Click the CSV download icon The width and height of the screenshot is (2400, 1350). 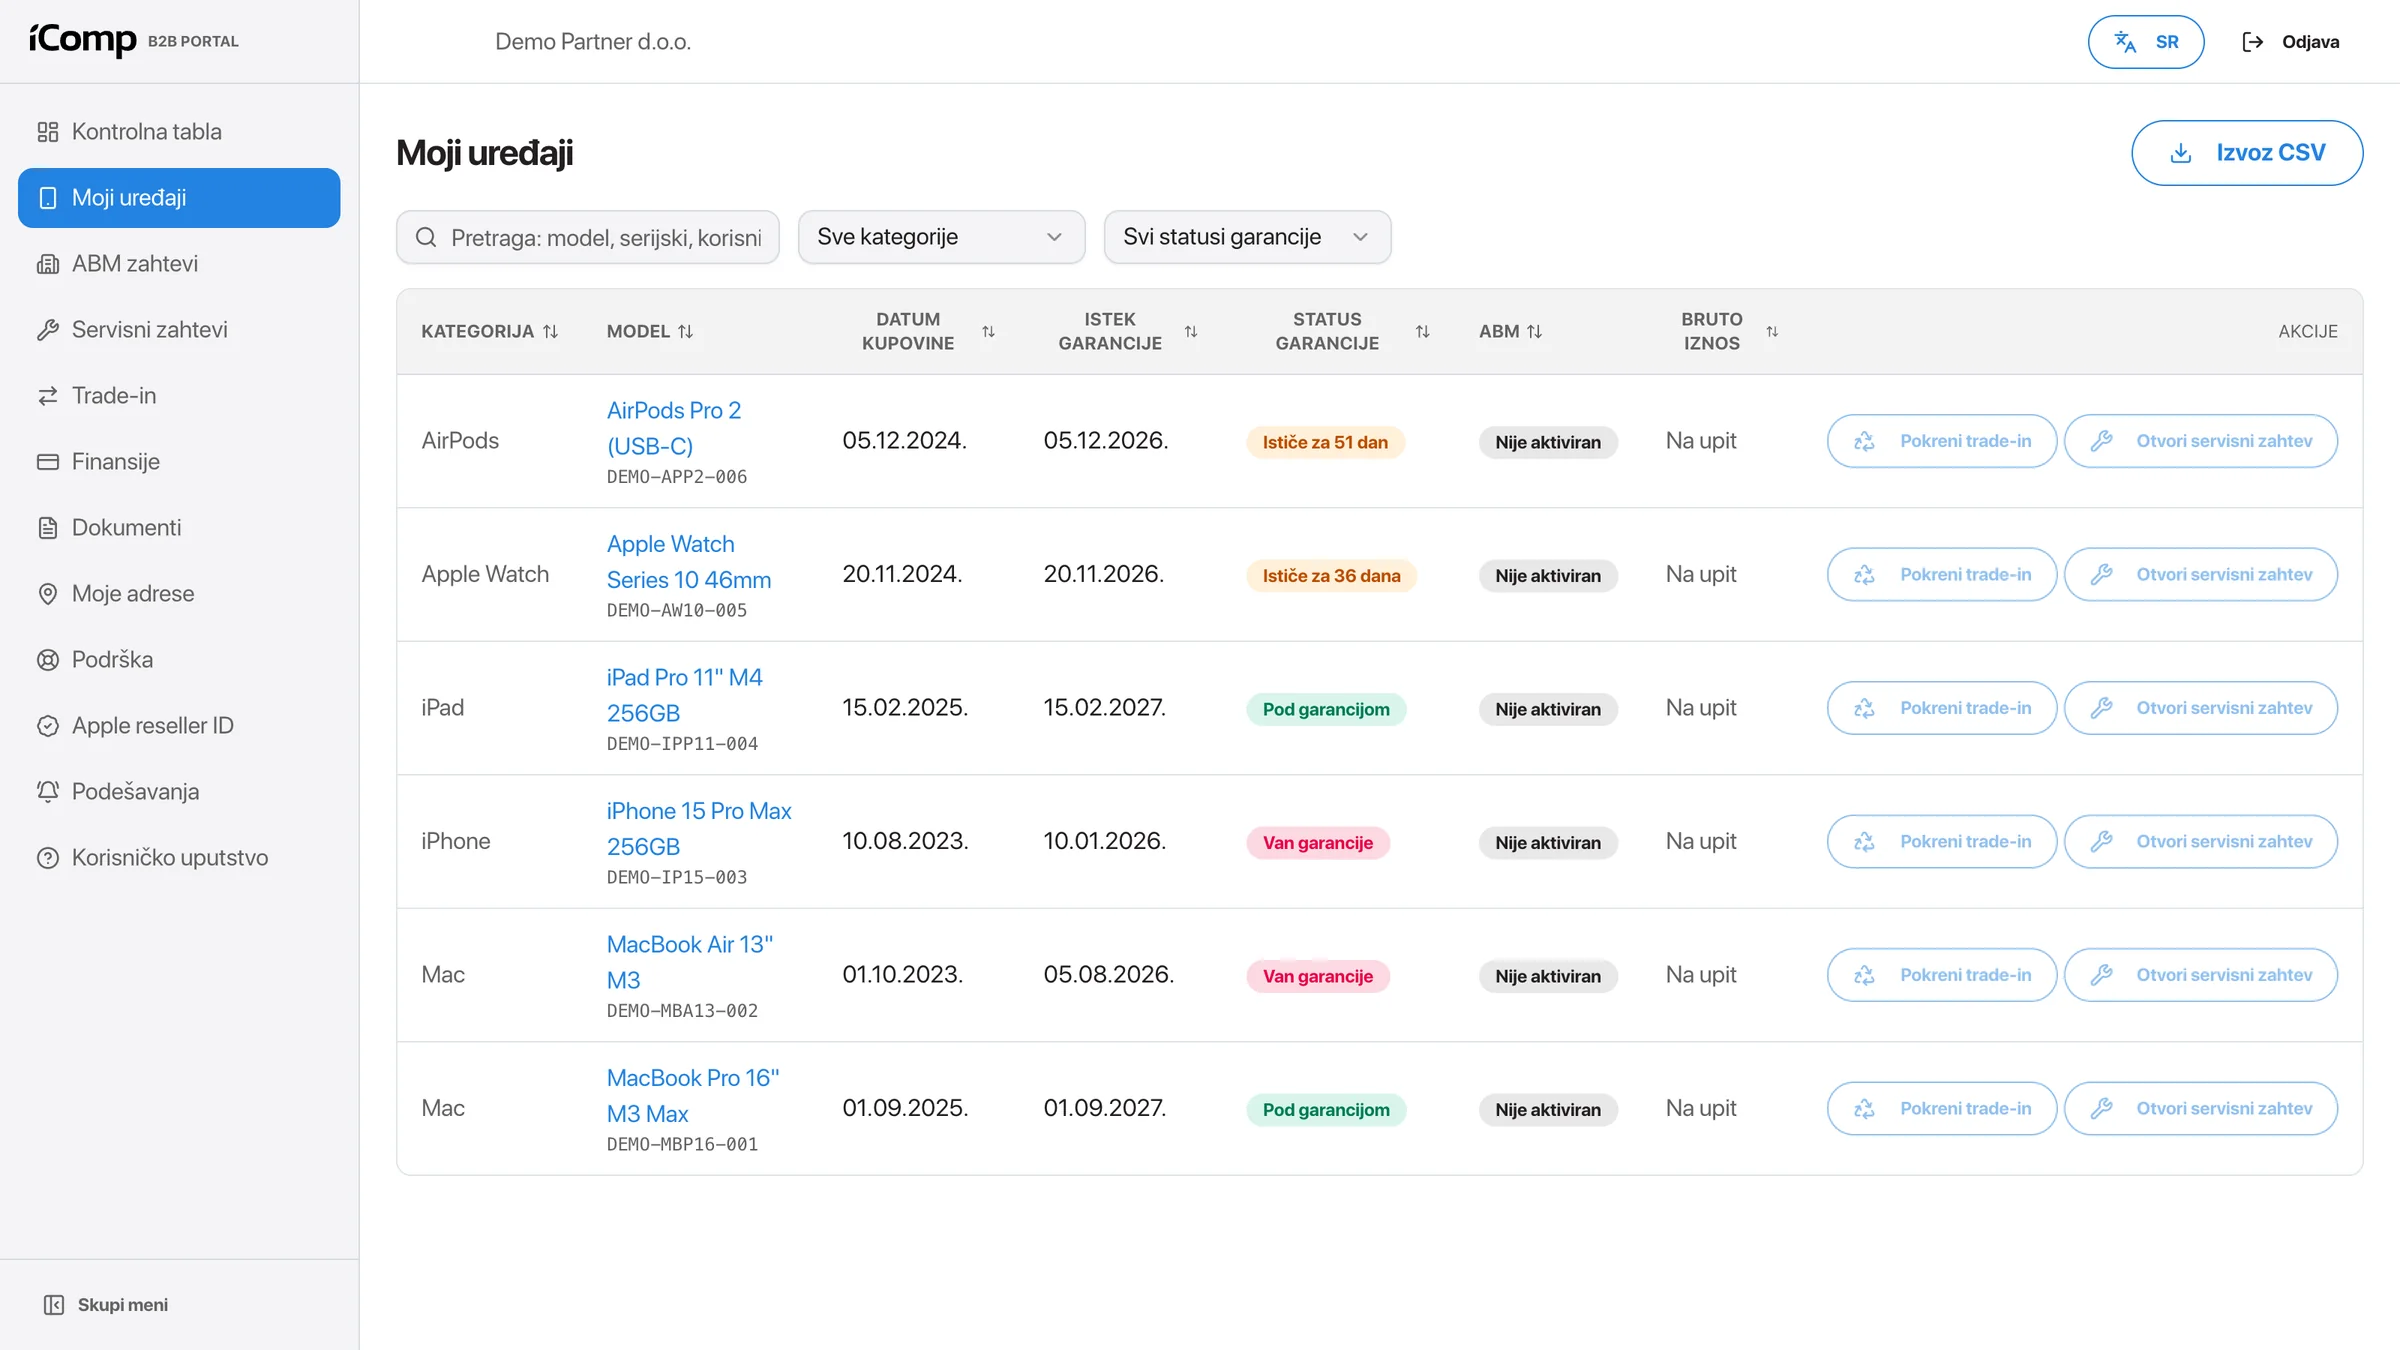[2181, 153]
